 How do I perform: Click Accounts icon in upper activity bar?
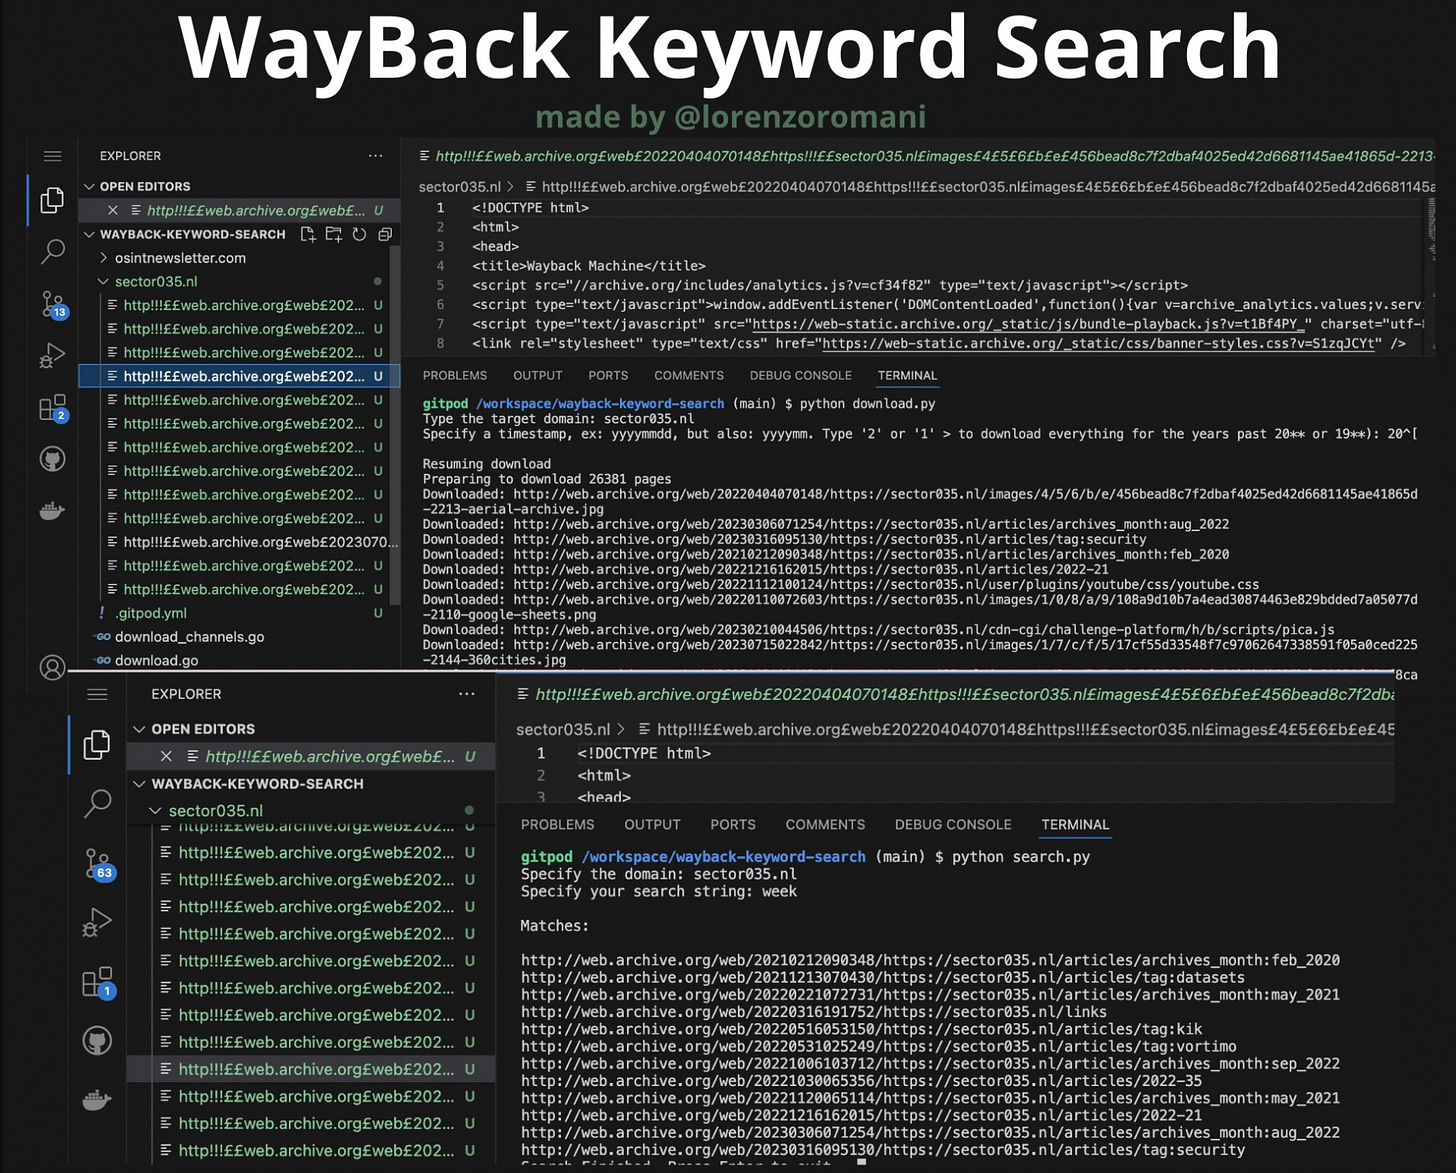click(52, 667)
